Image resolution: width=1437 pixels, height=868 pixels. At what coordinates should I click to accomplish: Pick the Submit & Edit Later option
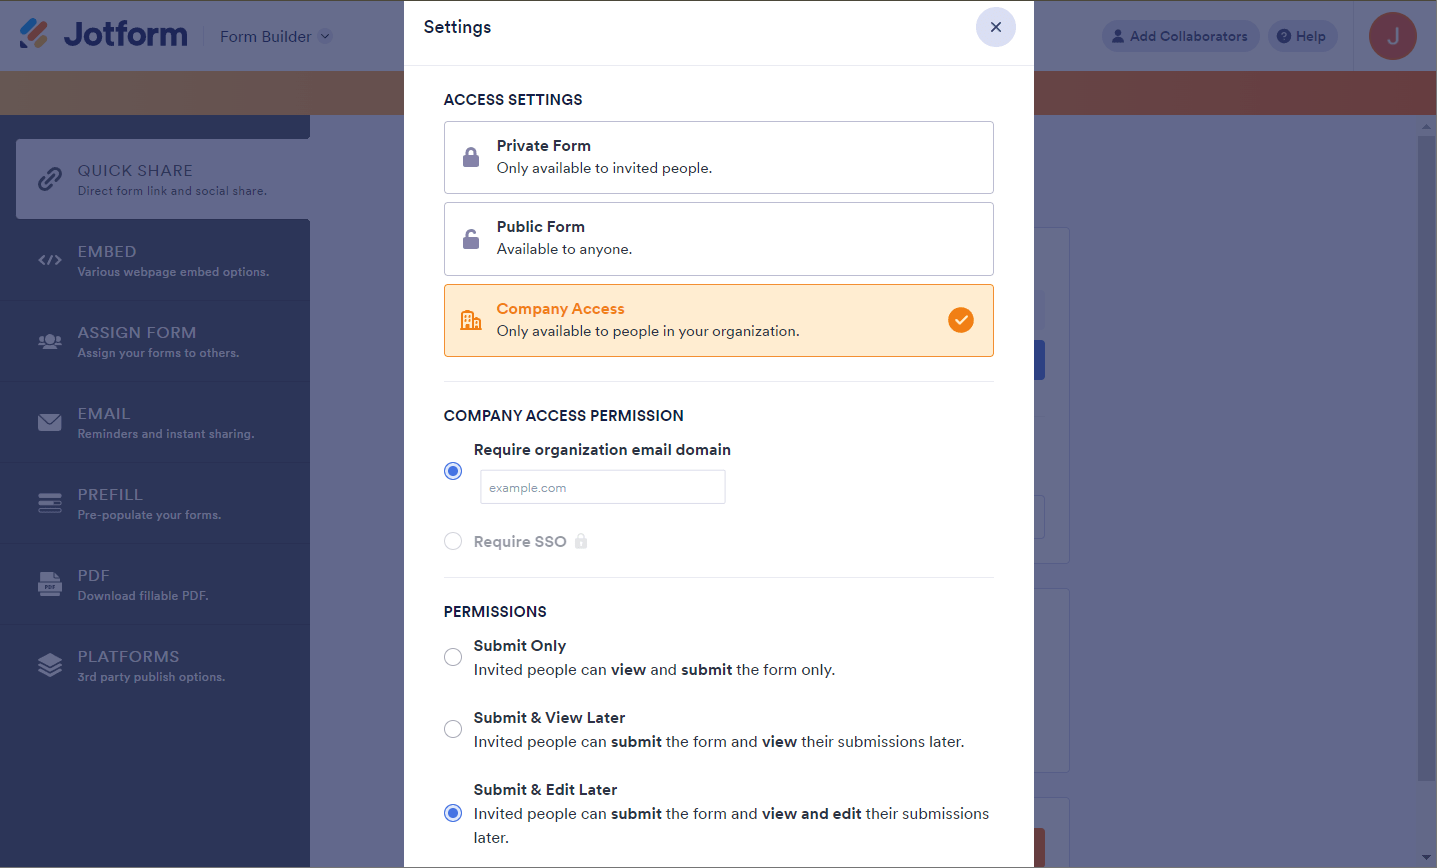click(x=453, y=813)
